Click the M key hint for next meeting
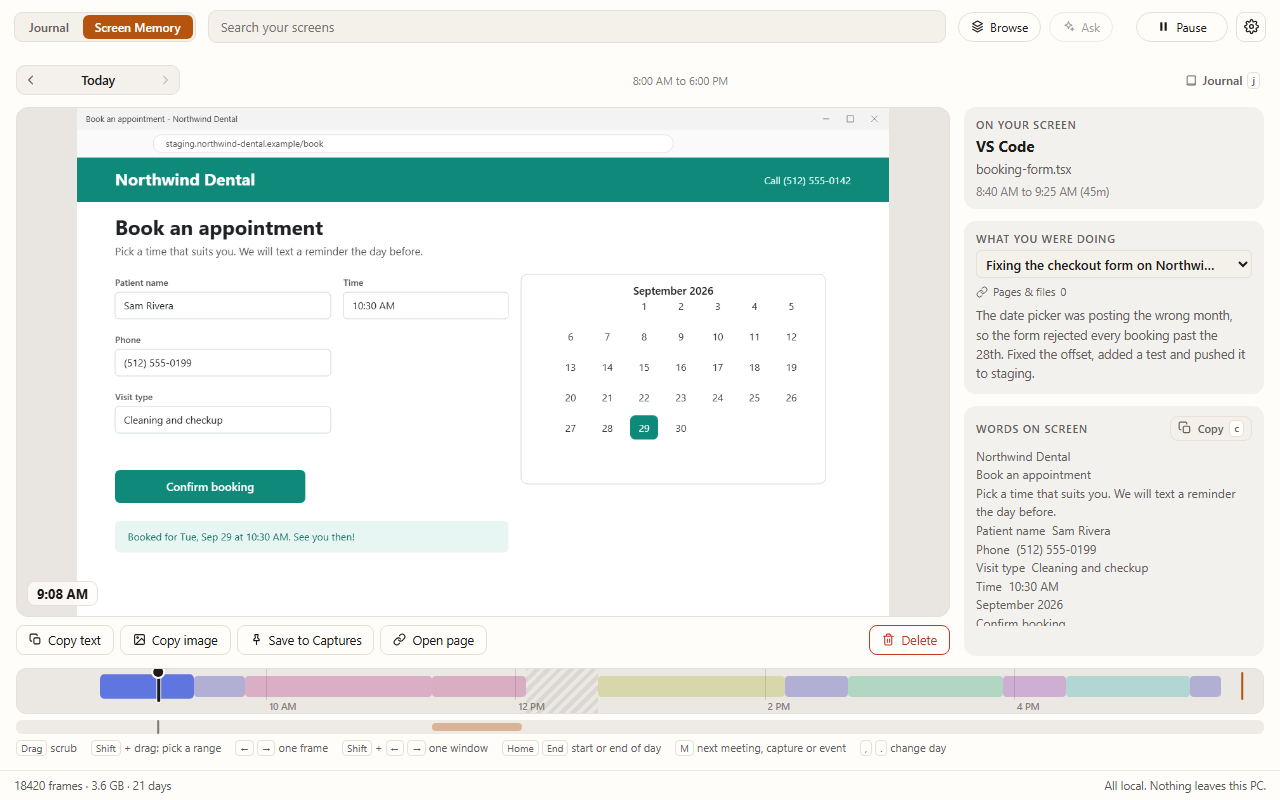Screen dimensions: 1280x800 684,748
